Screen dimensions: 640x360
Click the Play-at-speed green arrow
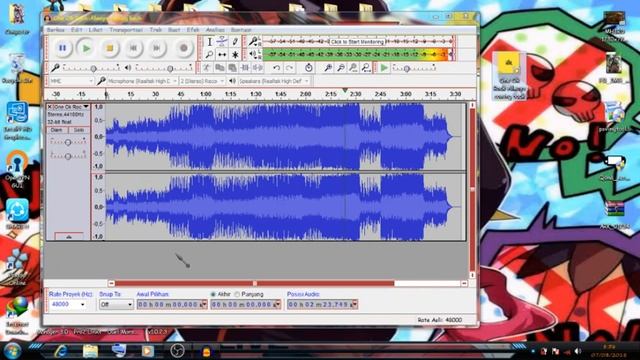(x=384, y=68)
